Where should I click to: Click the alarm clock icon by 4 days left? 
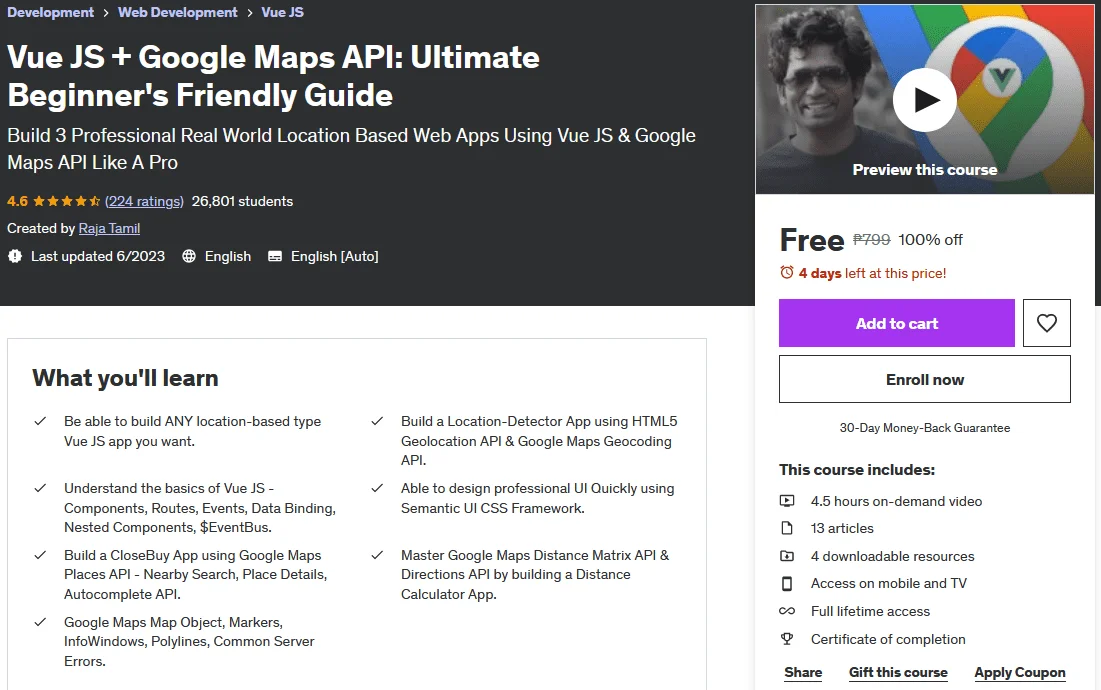(786, 272)
